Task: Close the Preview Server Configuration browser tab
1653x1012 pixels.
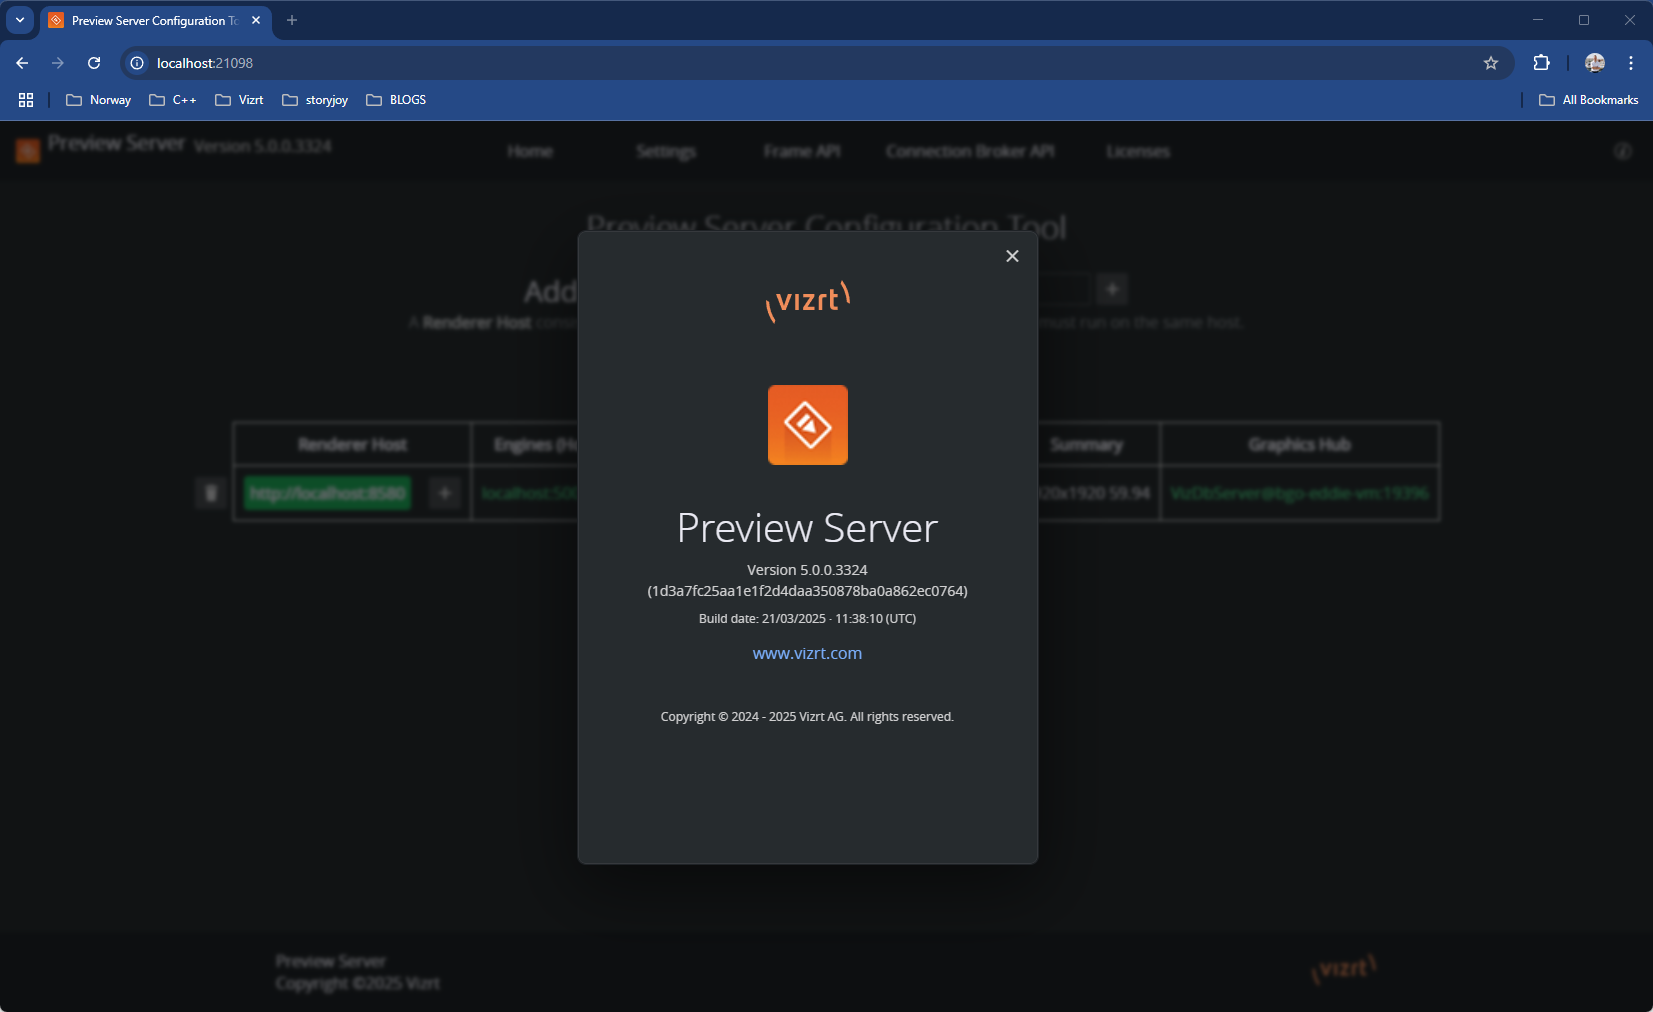Action: click(256, 20)
